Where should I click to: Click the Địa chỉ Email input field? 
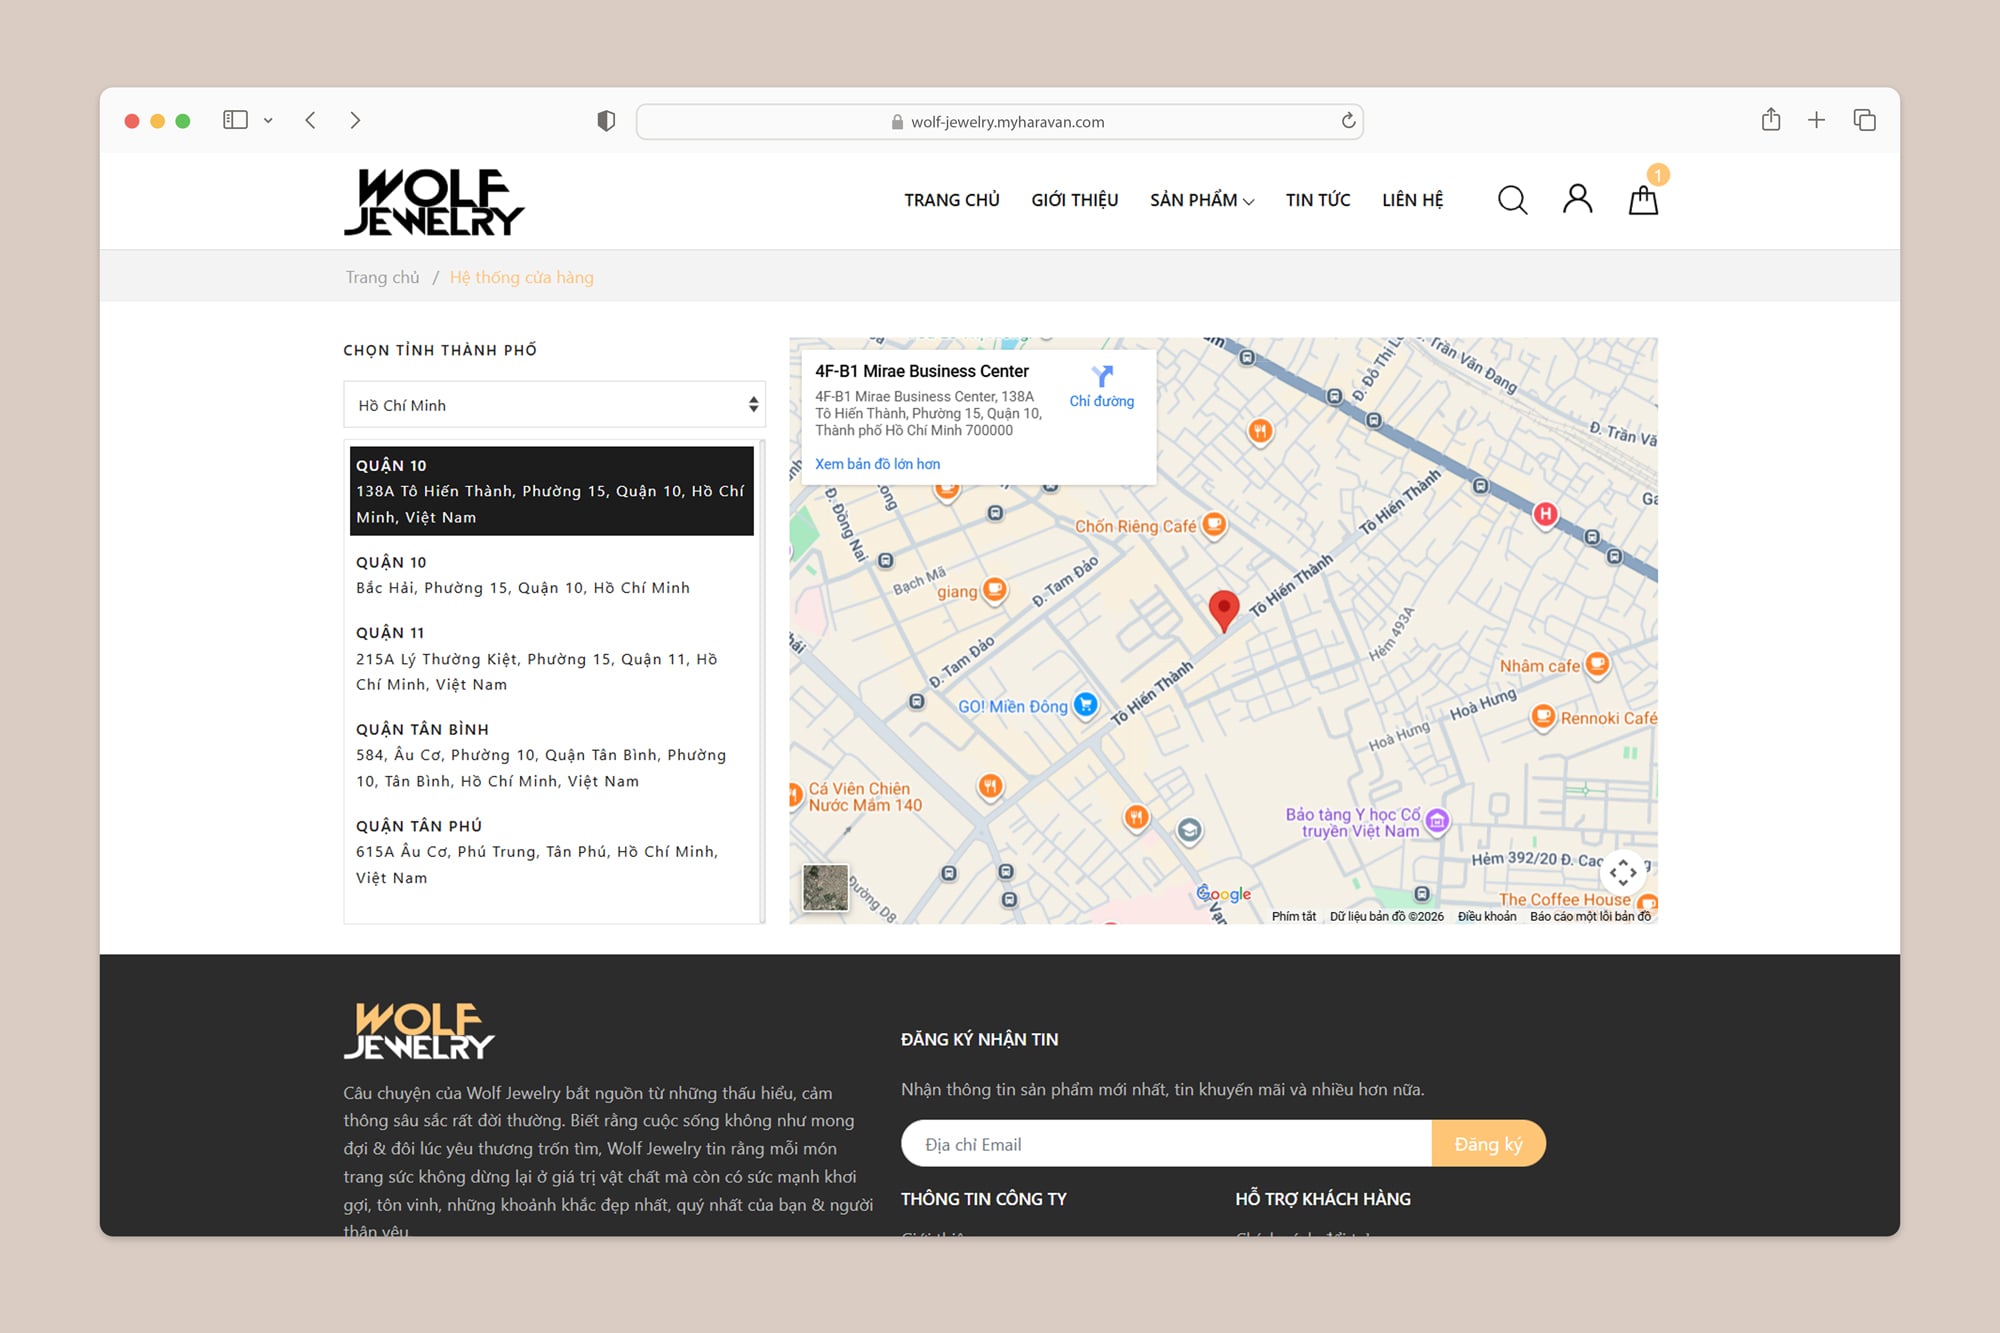tap(1165, 1144)
